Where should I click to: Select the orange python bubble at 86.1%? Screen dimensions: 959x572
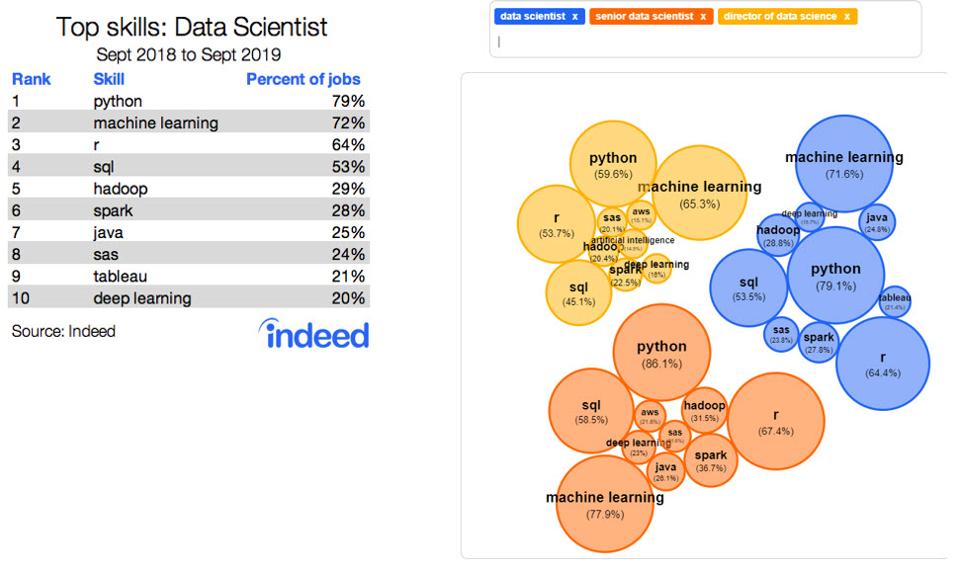pyautogui.click(x=662, y=354)
